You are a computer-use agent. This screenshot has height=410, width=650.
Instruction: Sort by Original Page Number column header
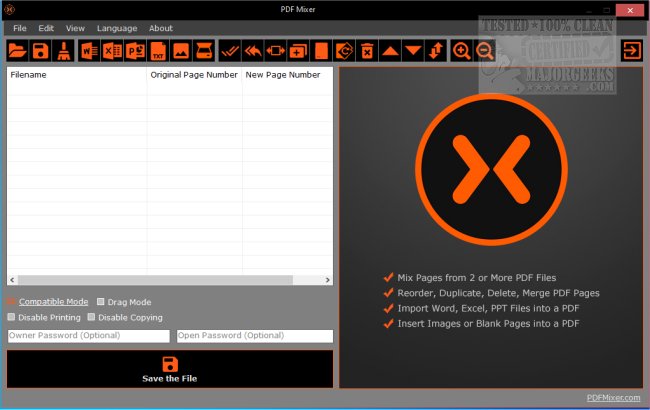tap(194, 75)
